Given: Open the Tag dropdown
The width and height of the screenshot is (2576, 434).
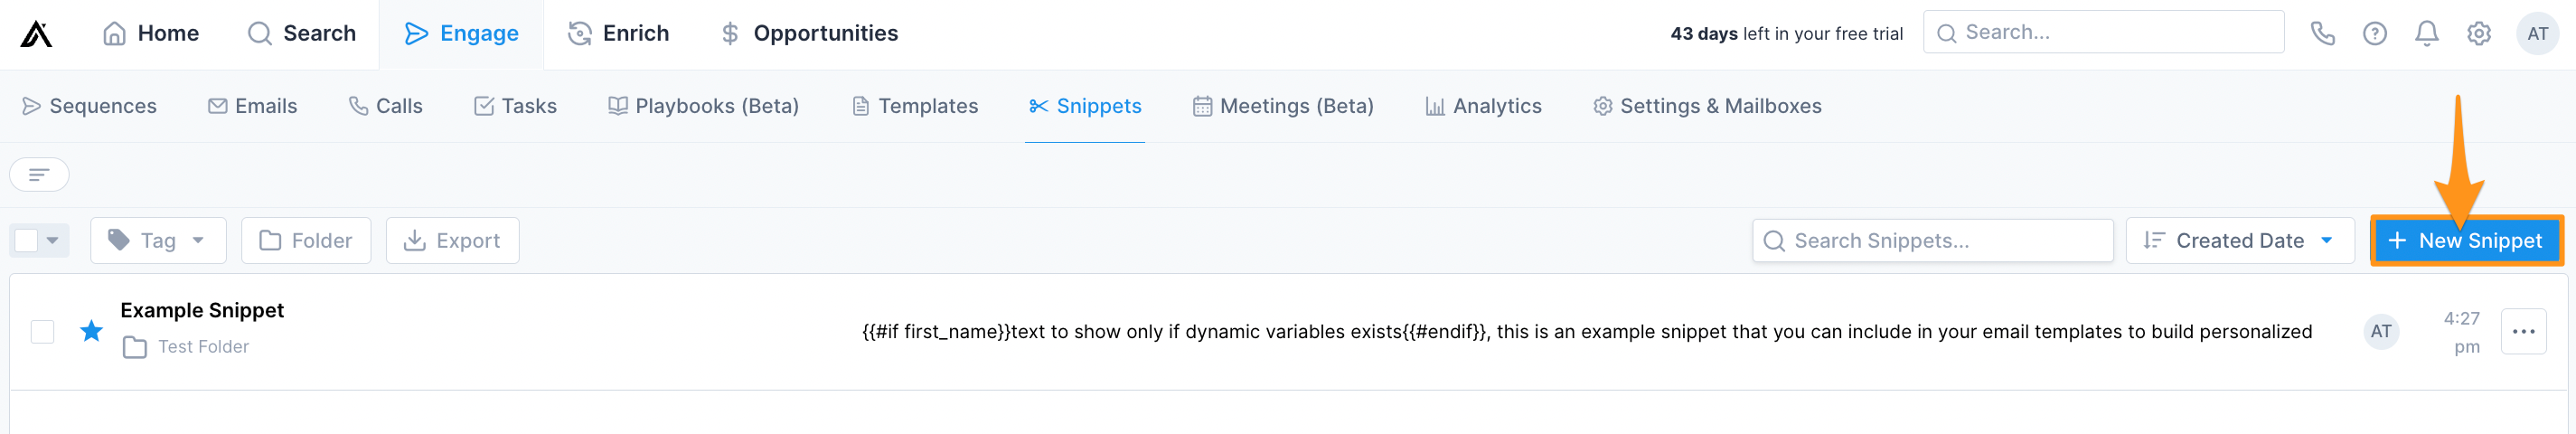Looking at the screenshot, I should tap(158, 241).
